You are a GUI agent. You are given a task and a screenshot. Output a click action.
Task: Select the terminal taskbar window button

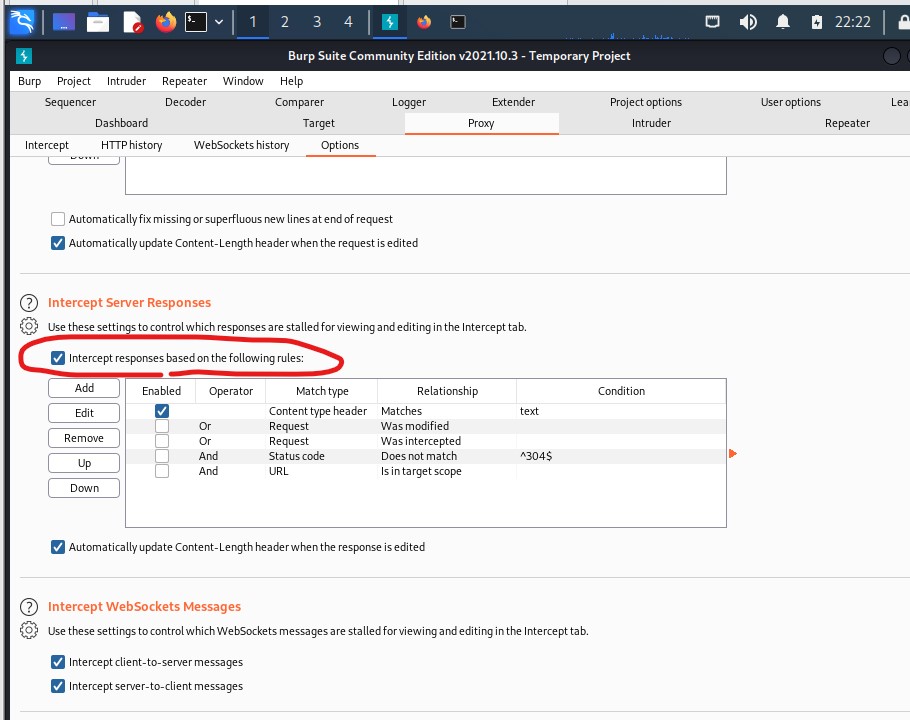(458, 22)
